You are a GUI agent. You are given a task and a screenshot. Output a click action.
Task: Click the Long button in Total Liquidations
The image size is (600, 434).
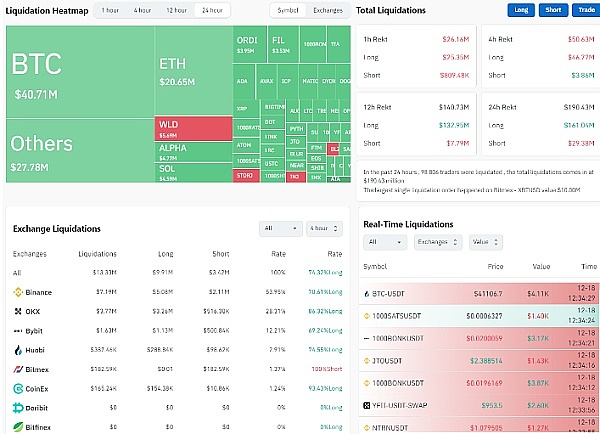520,10
